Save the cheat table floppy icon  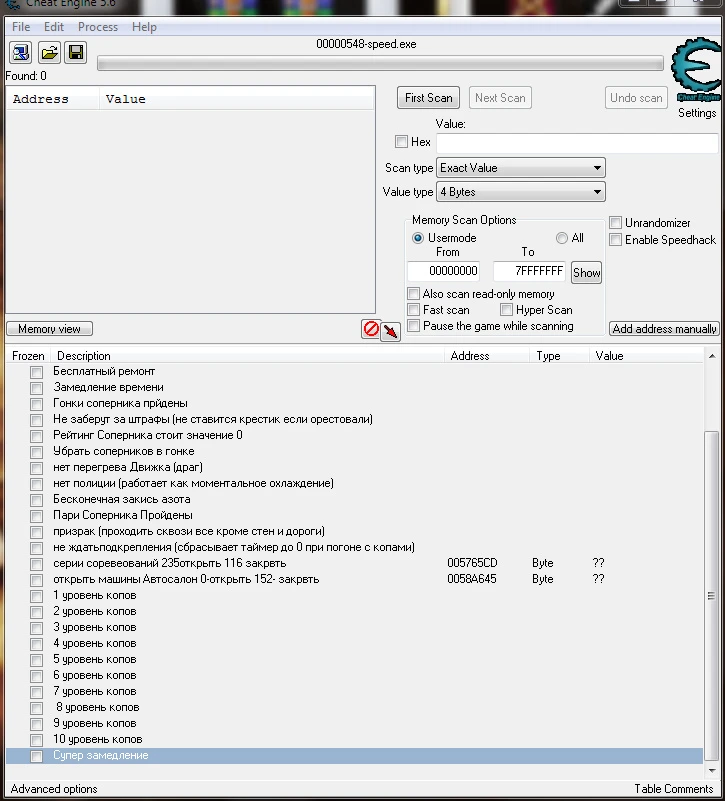[76, 52]
